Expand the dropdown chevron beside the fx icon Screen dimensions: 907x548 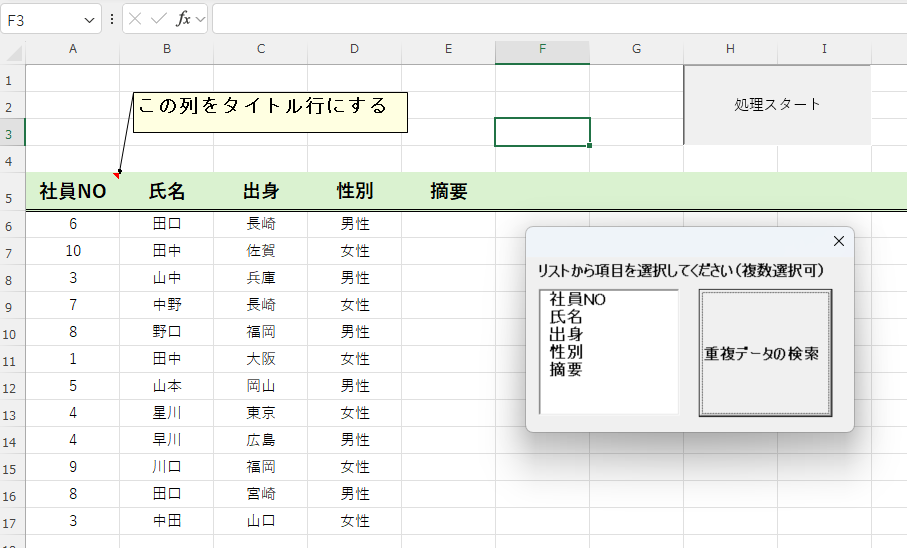(x=201, y=19)
